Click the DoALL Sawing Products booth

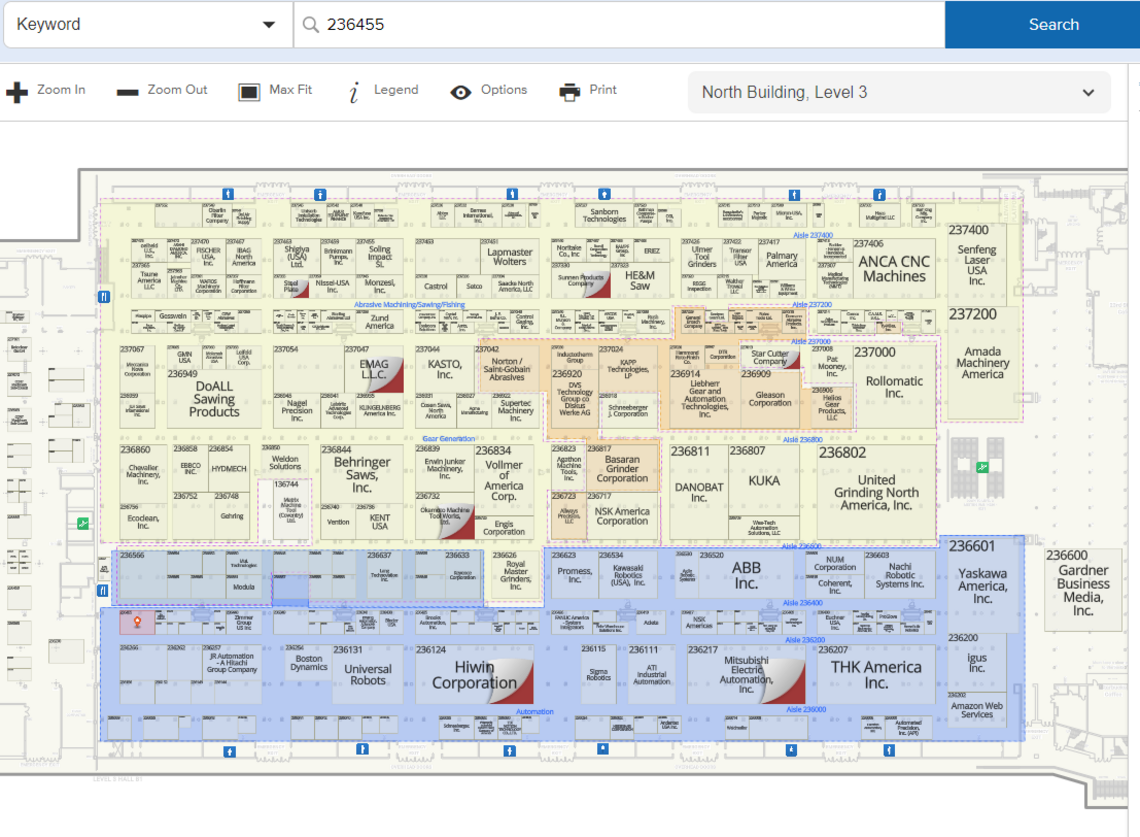[214, 398]
